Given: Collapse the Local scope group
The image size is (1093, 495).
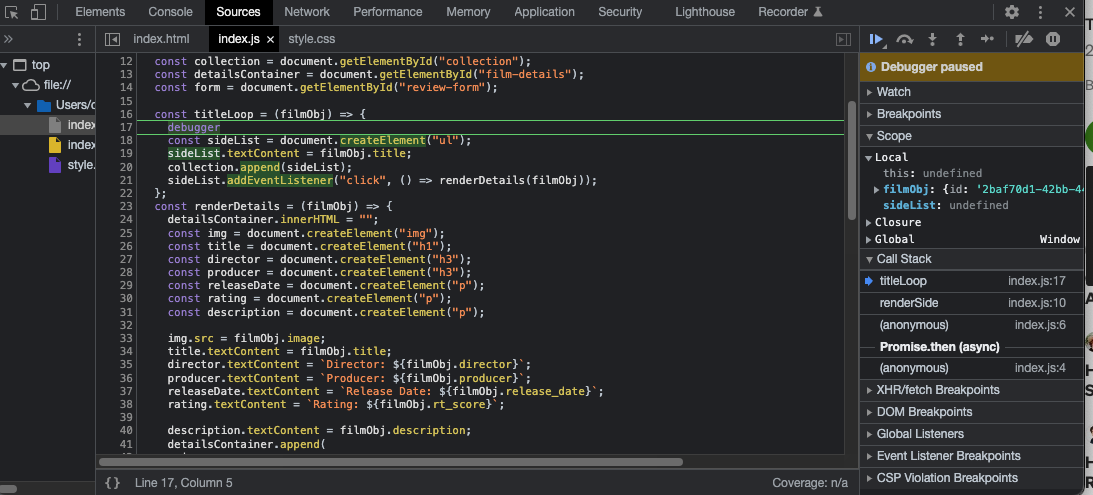Looking at the screenshot, I should [869, 158].
